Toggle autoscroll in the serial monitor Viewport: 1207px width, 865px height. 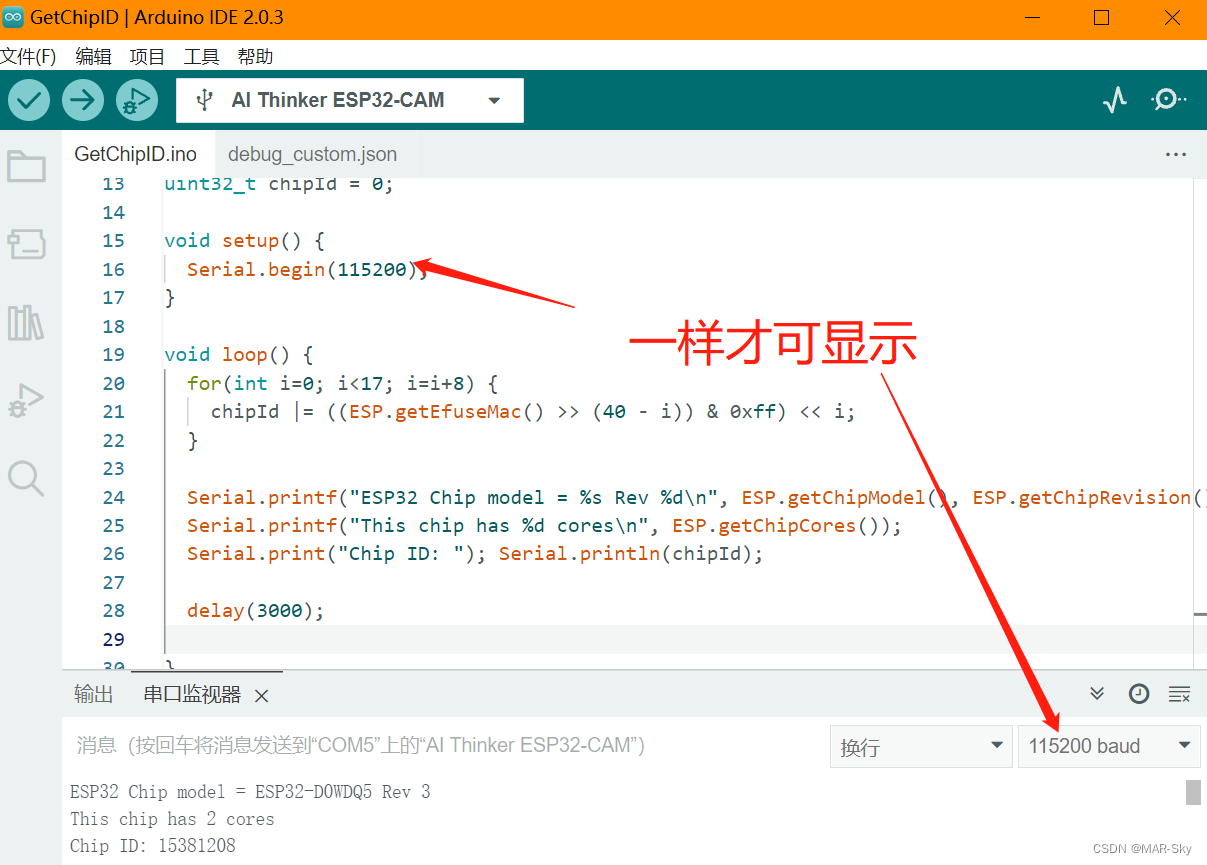tap(1097, 694)
